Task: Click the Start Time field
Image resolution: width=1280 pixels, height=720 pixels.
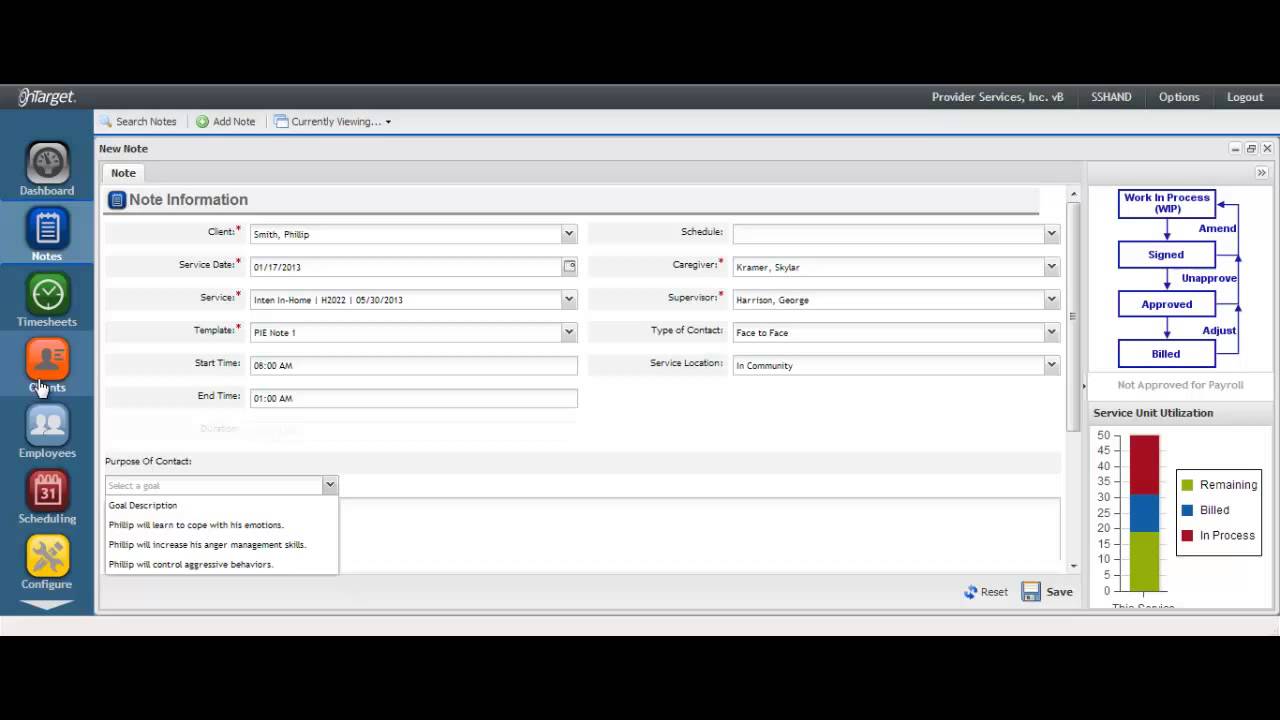Action: pyautogui.click(x=413, y=365)
